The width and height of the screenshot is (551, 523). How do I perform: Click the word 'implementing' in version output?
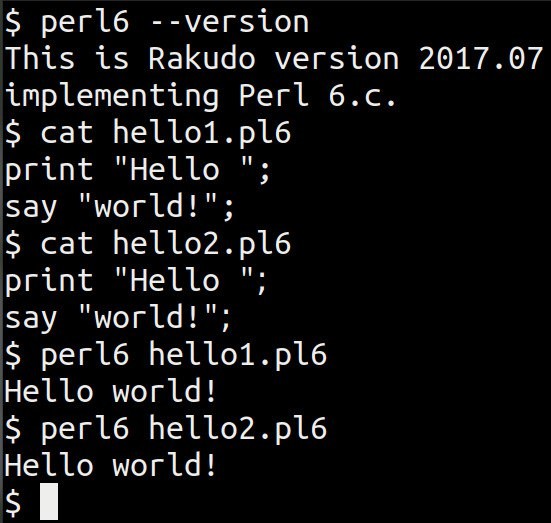point(112,95)
